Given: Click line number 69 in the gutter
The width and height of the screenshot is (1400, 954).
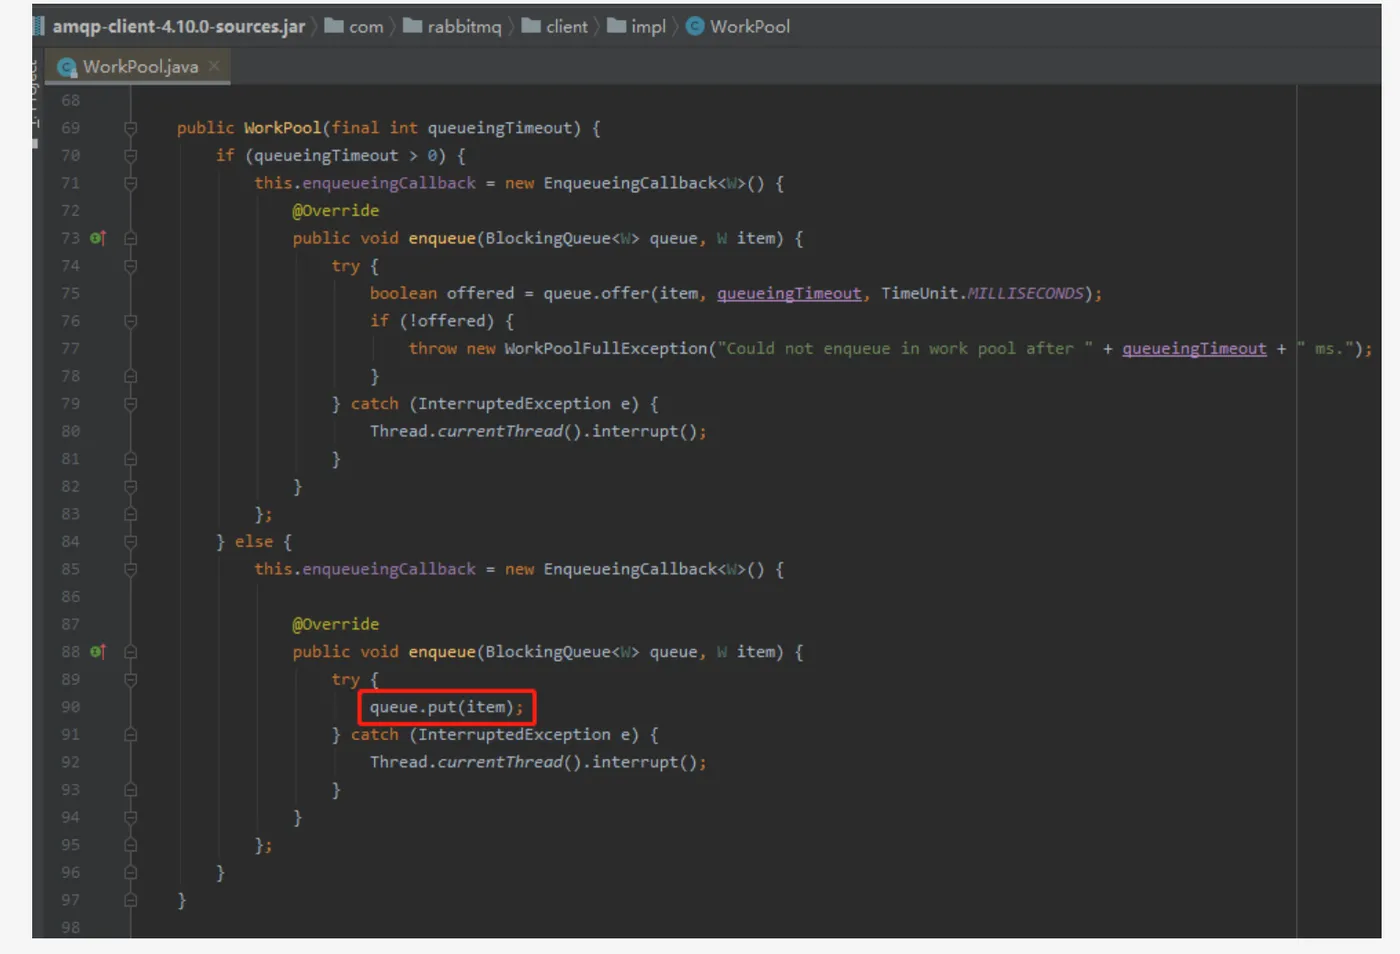Looking at the screenshot, I should click(x=70, y=128).
